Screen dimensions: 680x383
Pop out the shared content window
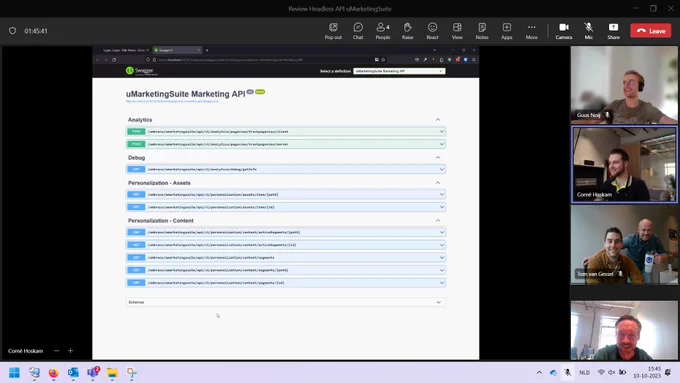click(x=333, y=31)
